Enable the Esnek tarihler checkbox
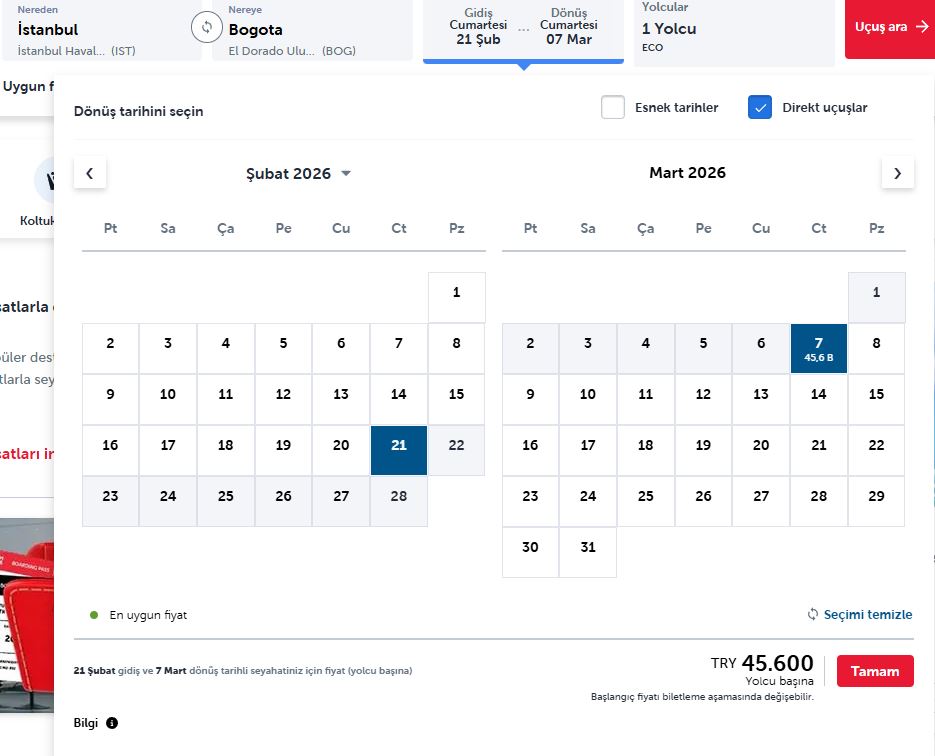The height and width of the screenshot is (756, 935). (x=613, y=107)
